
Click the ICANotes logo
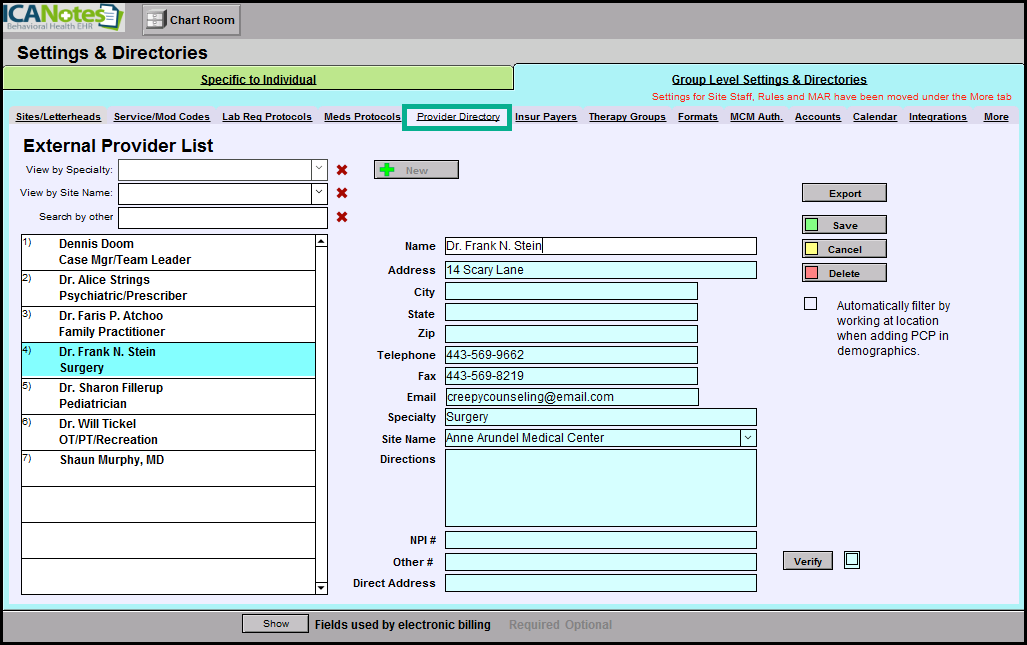click(x=64, y=18)
